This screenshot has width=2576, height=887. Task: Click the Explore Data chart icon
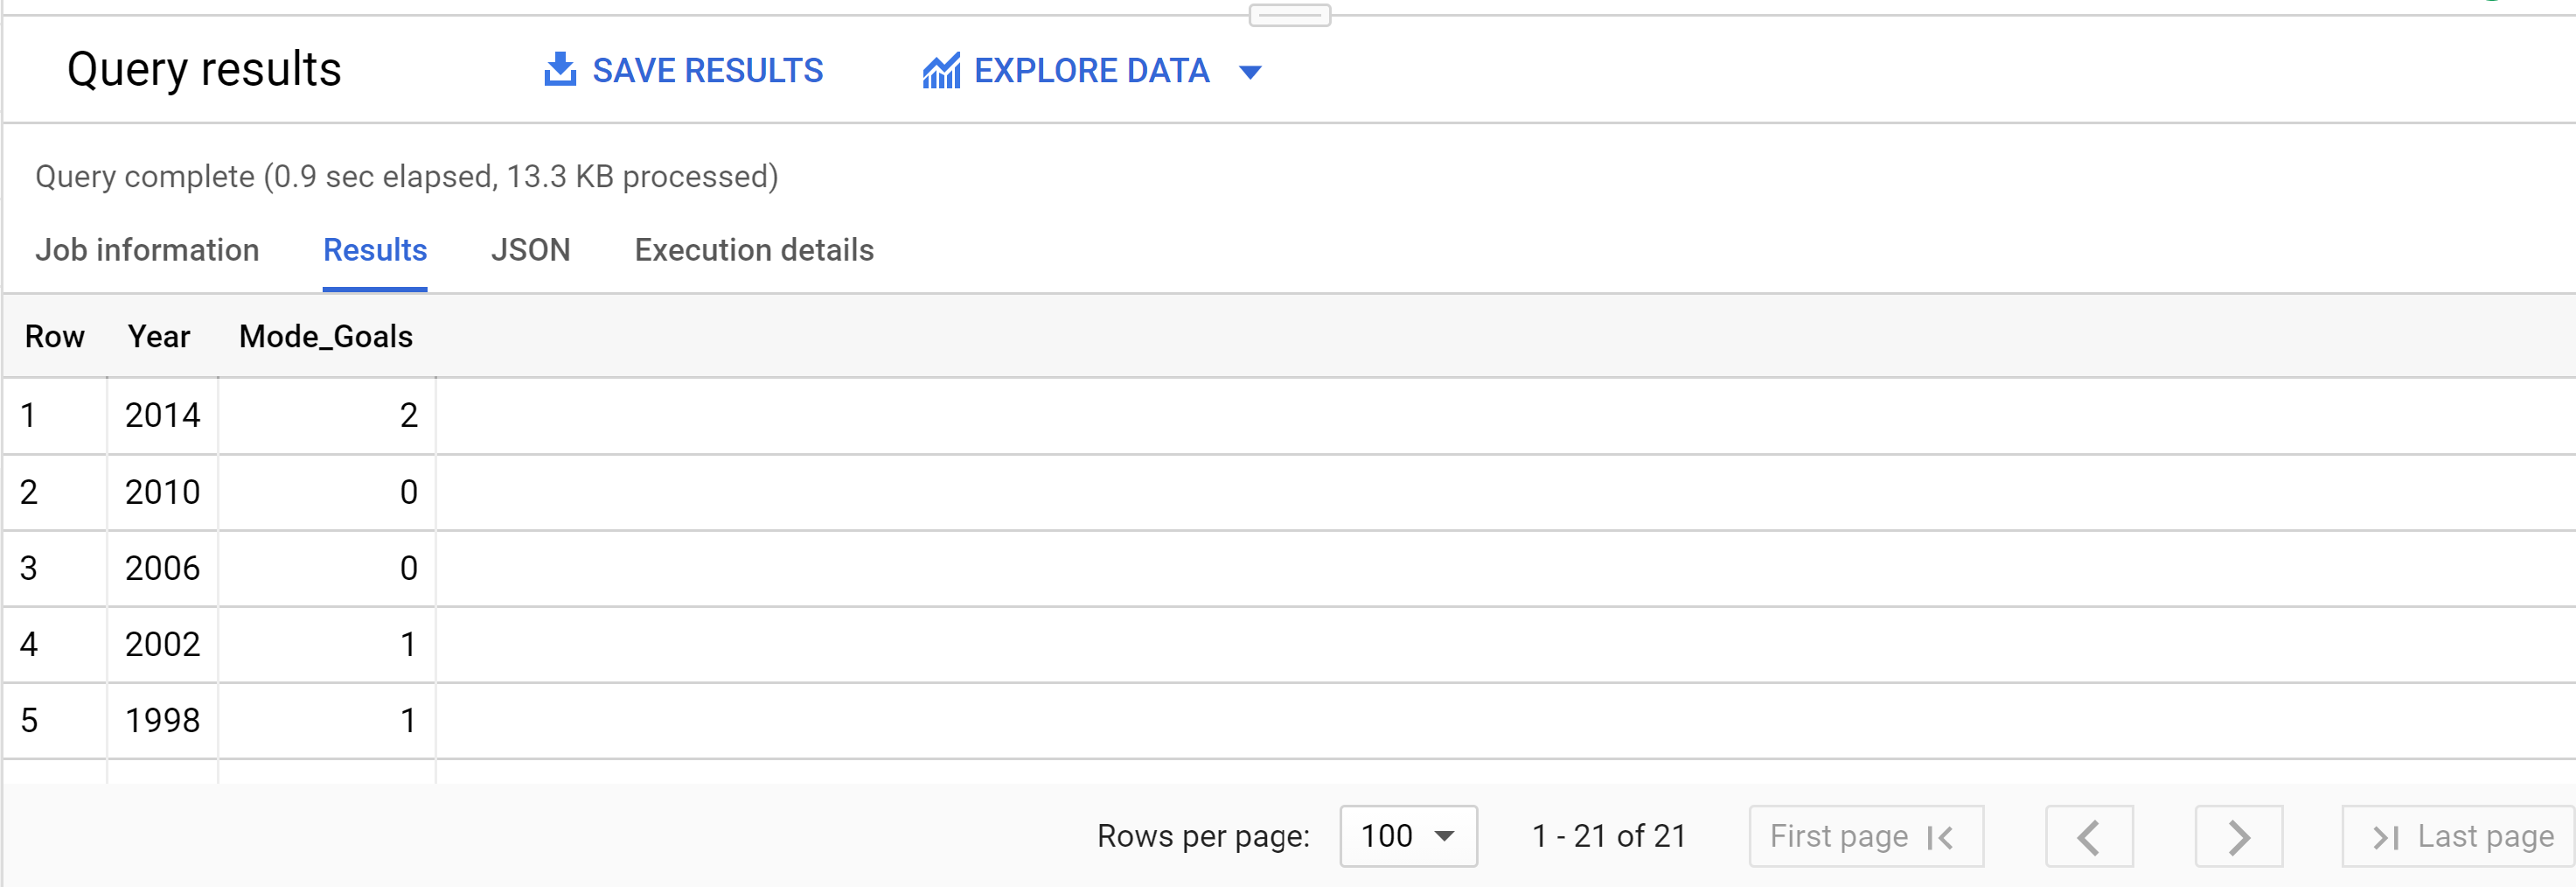[941, 70]
